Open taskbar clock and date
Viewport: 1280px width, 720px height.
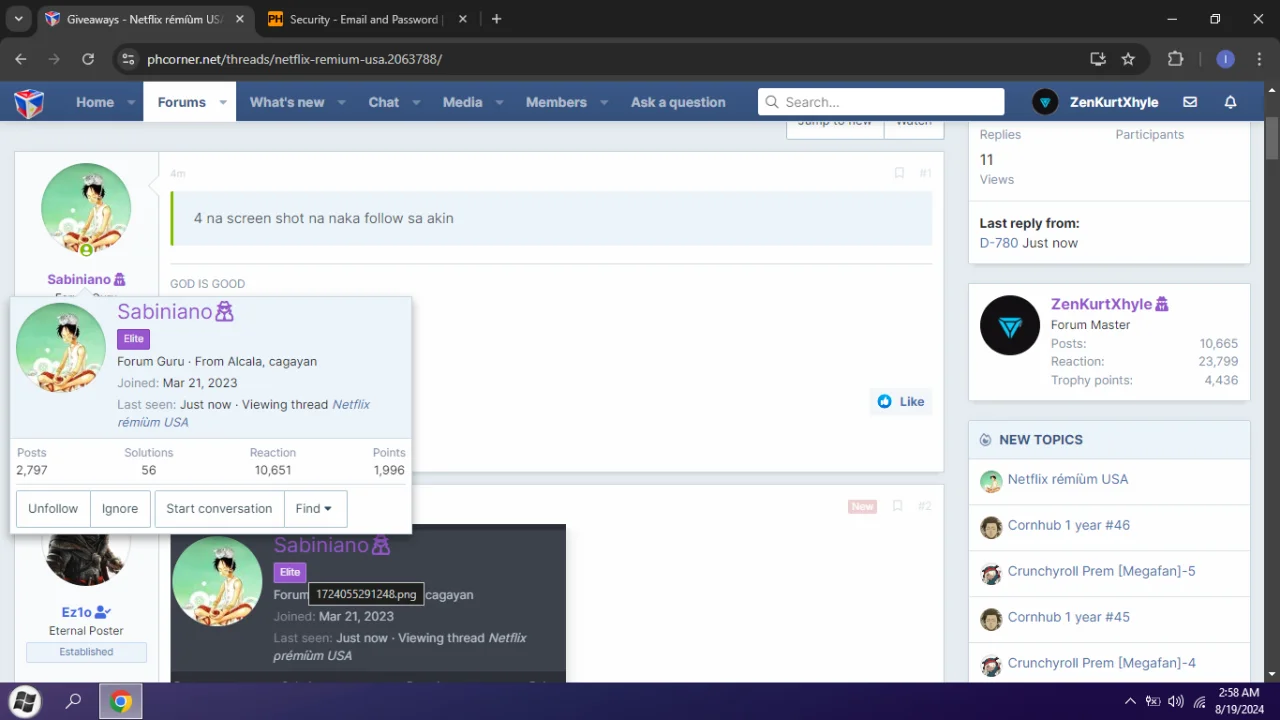tap(1239, 701)
